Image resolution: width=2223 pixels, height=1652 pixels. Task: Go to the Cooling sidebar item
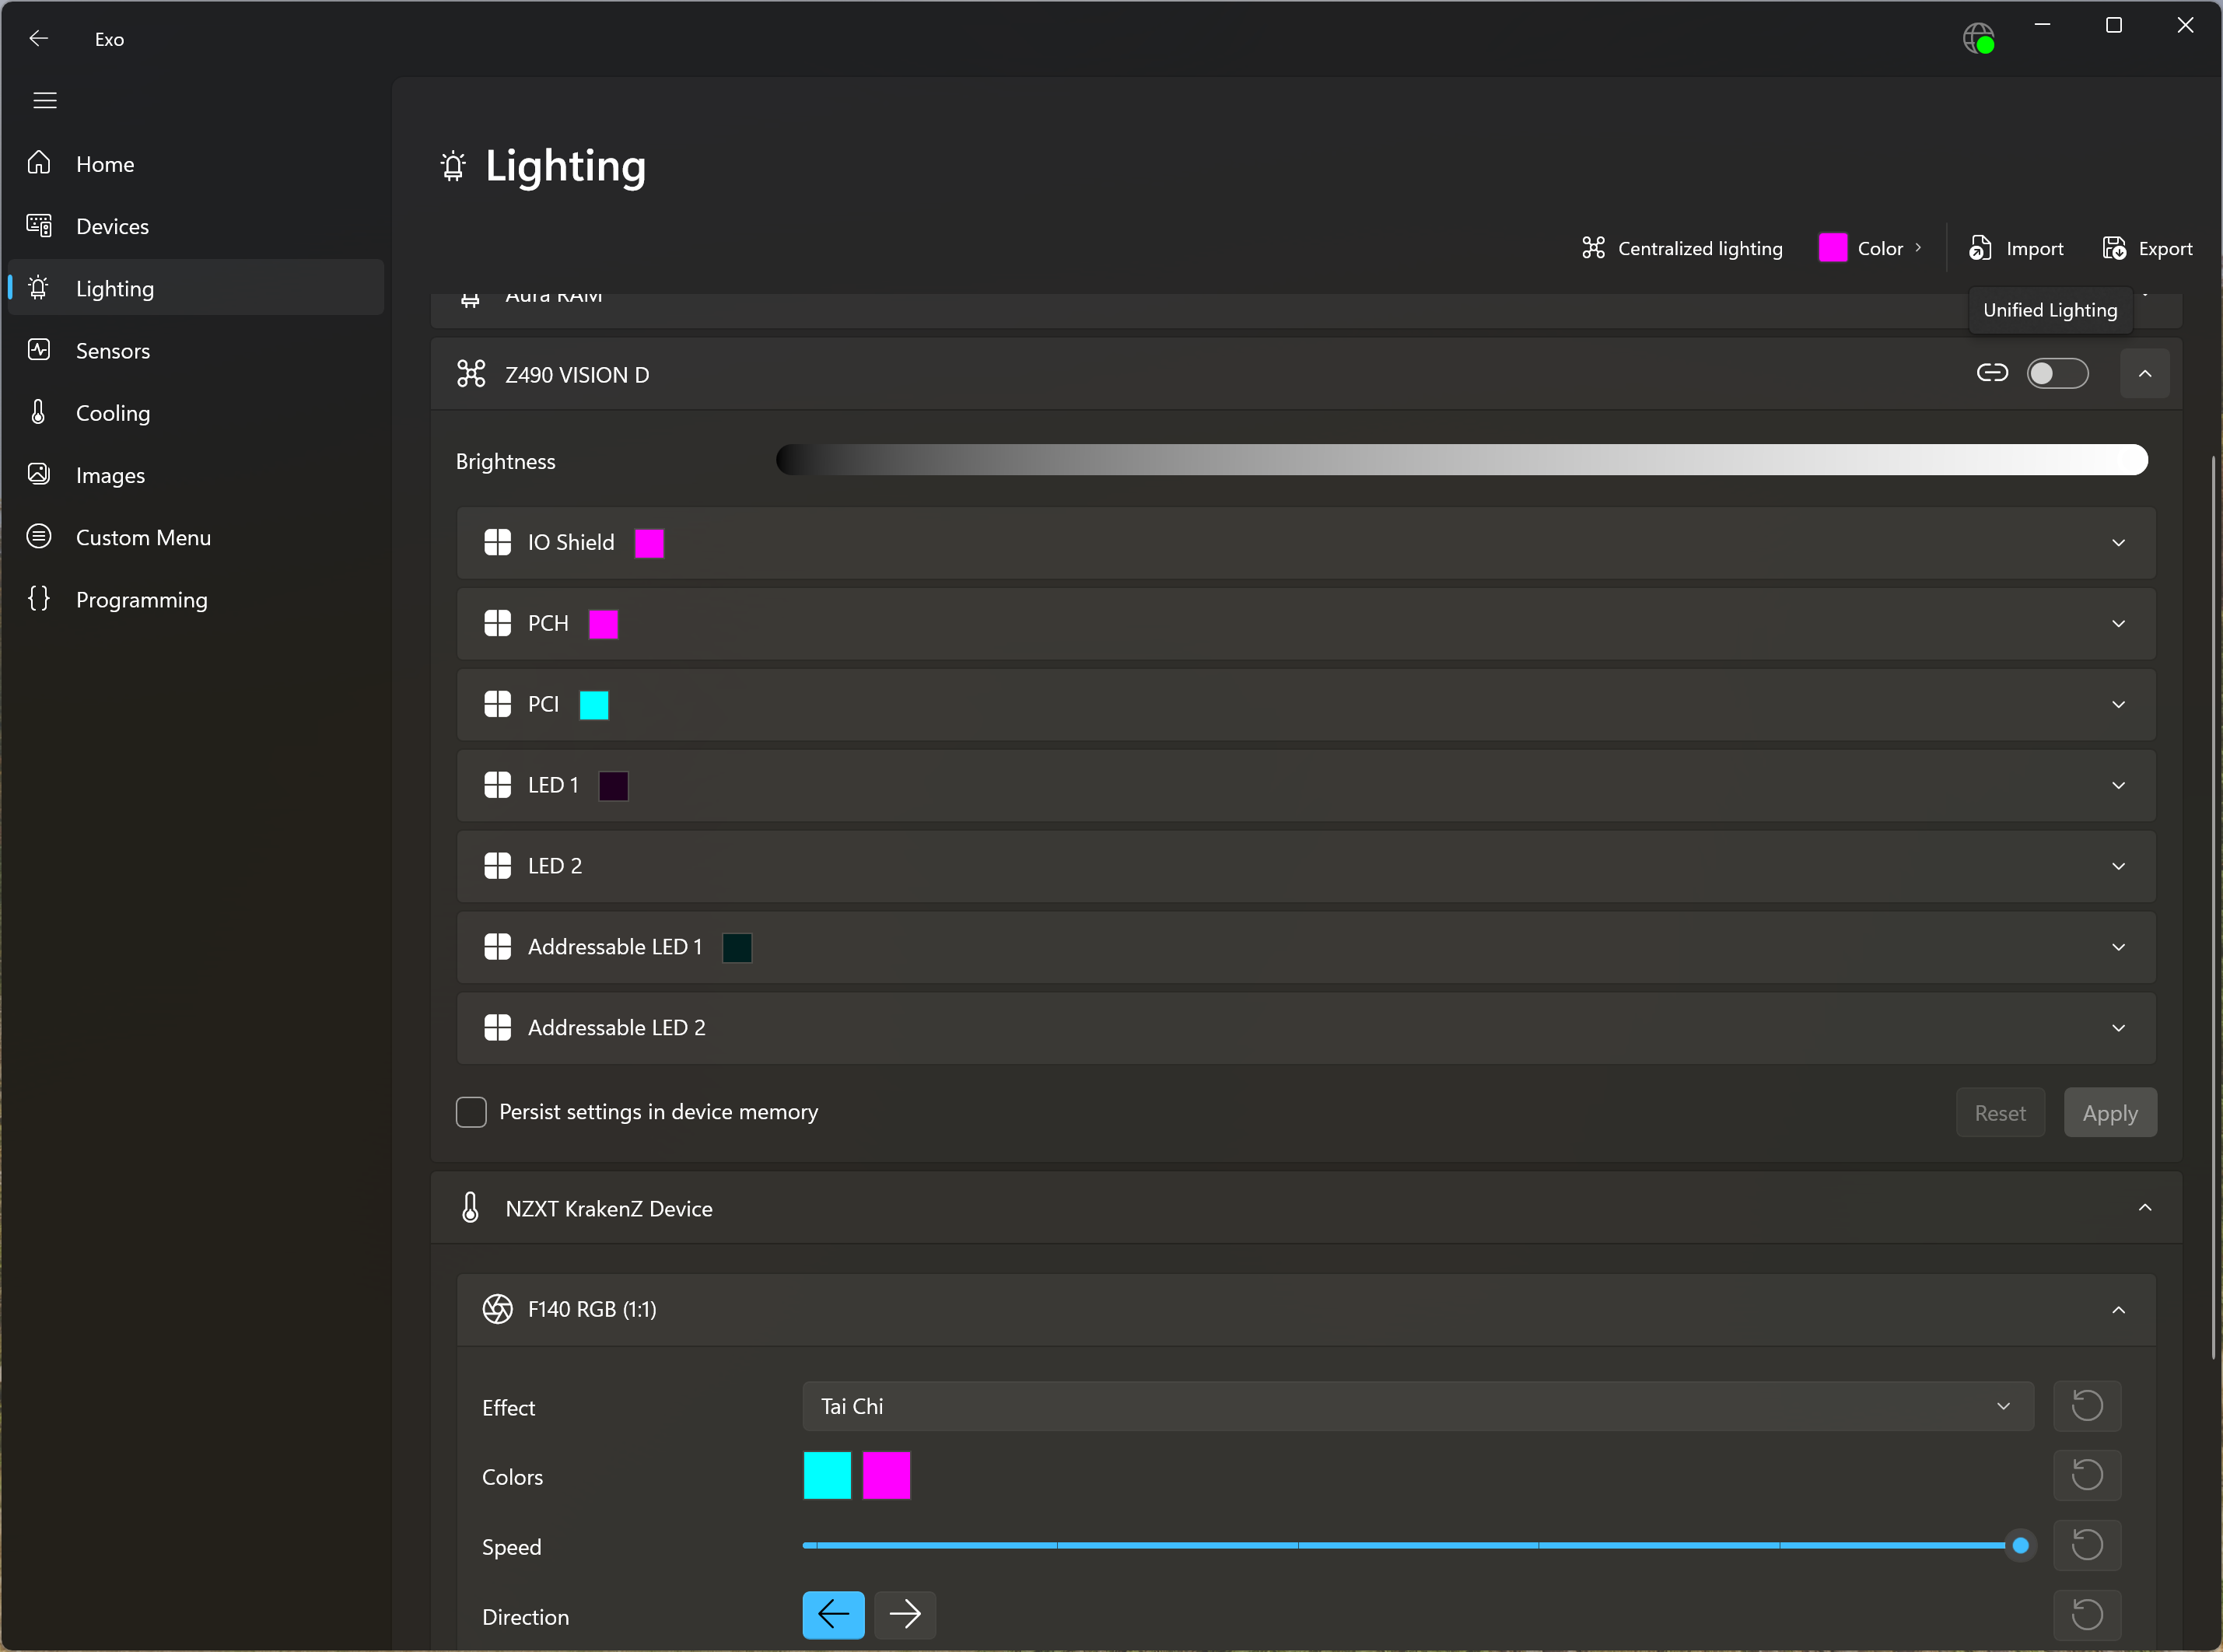(x=113, y=413)
